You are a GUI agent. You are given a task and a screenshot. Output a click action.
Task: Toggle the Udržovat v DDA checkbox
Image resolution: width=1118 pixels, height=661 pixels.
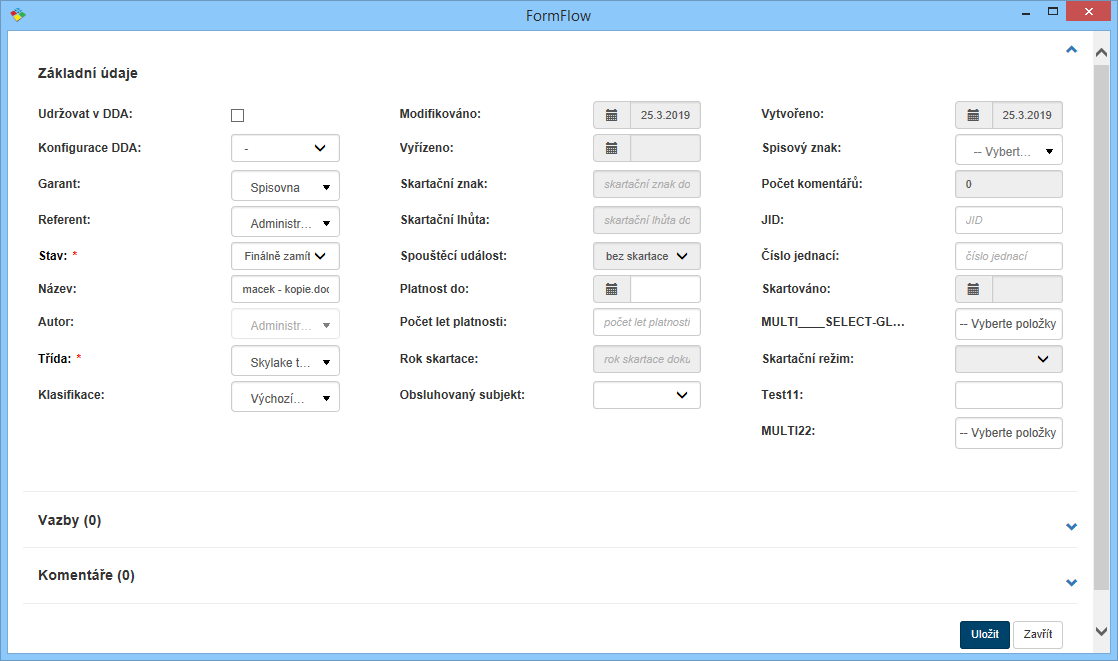pyautogui.click(x=238, y=115)
